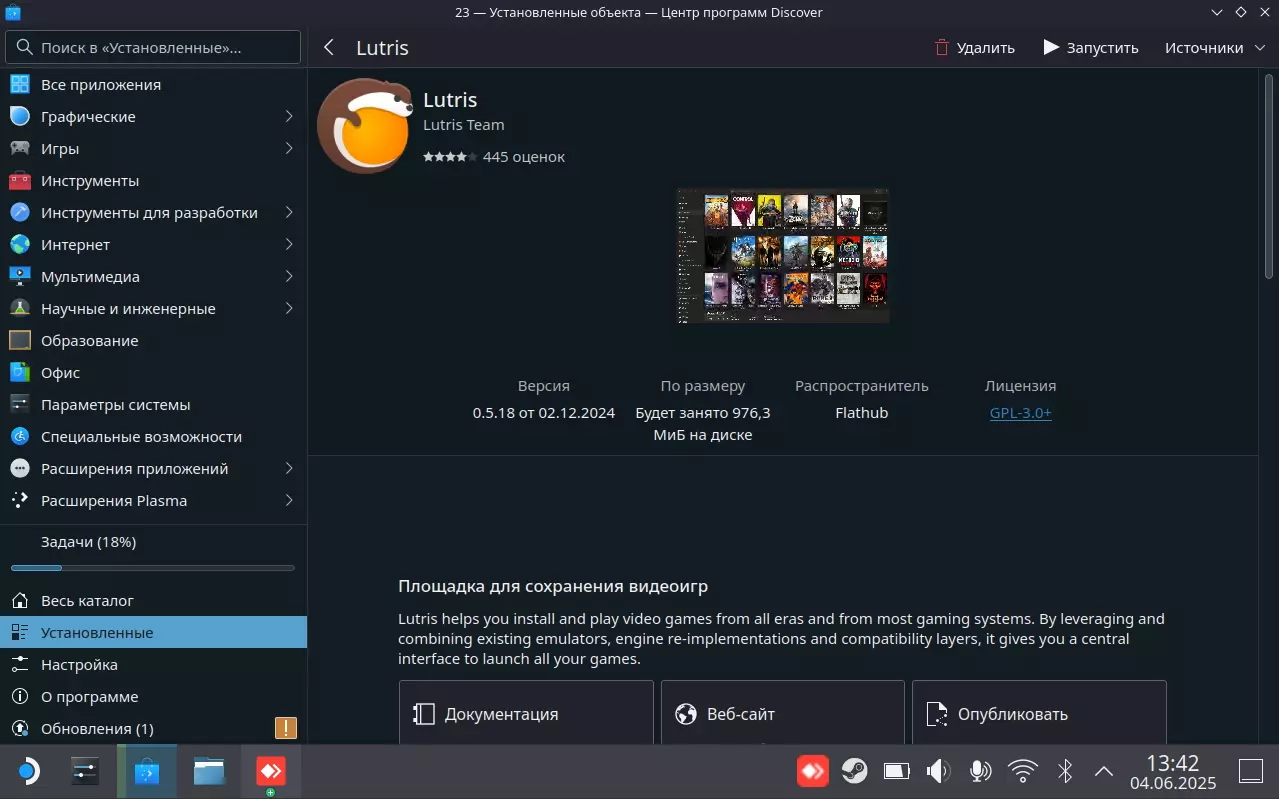
Task: Click the system settings taskbar icon
Action: click(x=86, y=771)
